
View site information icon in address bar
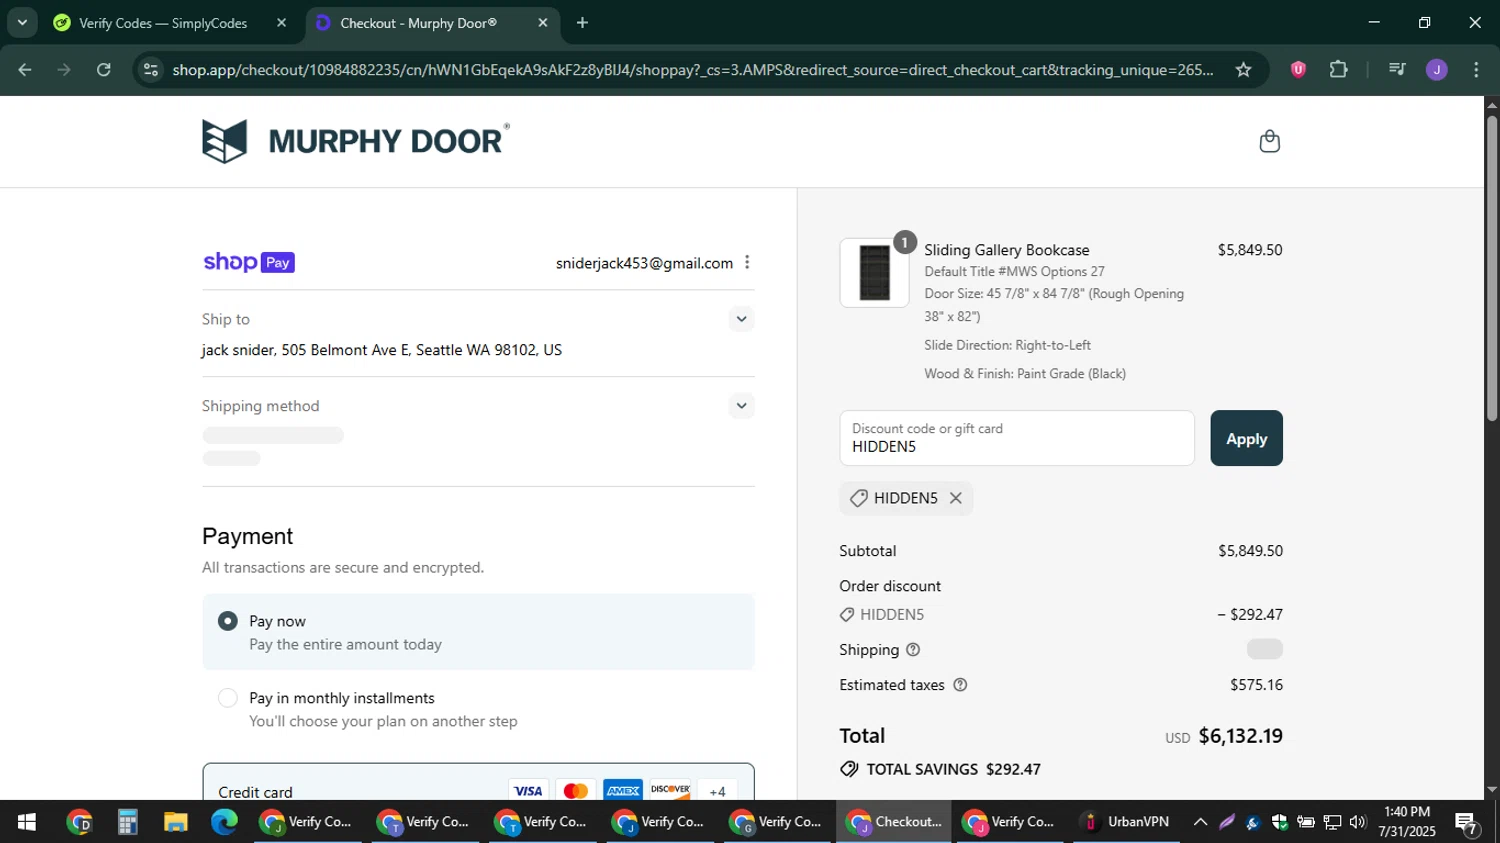[x=151, y=70]
